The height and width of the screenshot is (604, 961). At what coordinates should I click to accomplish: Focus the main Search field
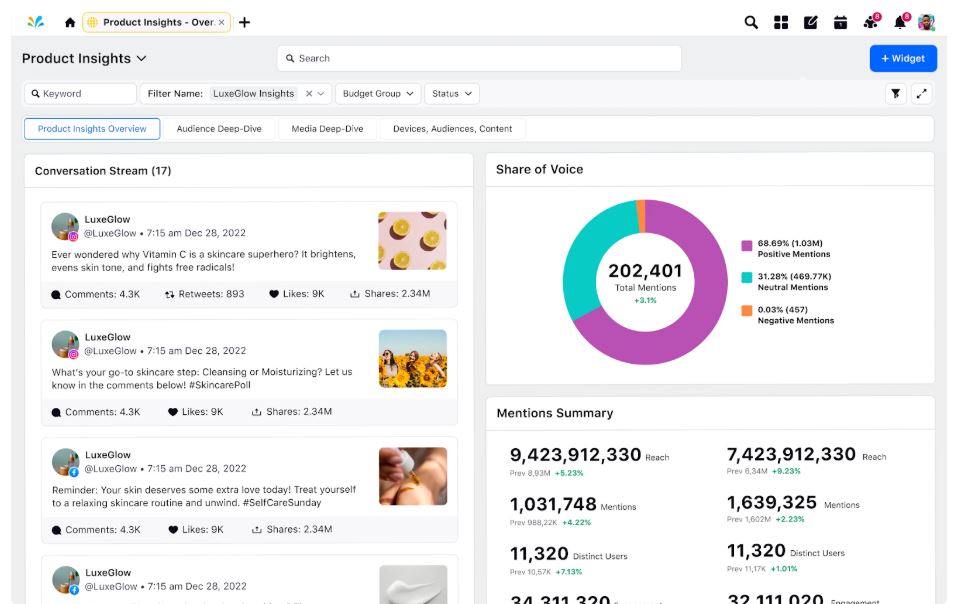tap(479, 58)
